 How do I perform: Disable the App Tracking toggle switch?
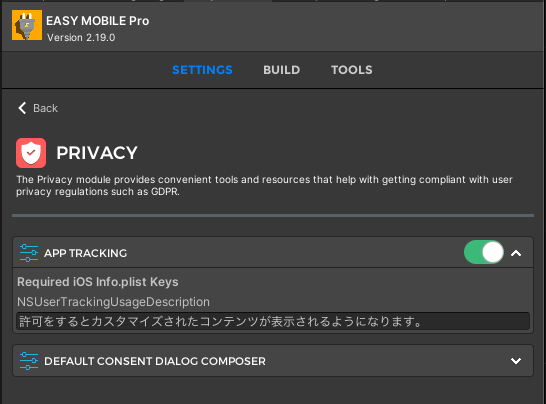[x=484, y=252]
